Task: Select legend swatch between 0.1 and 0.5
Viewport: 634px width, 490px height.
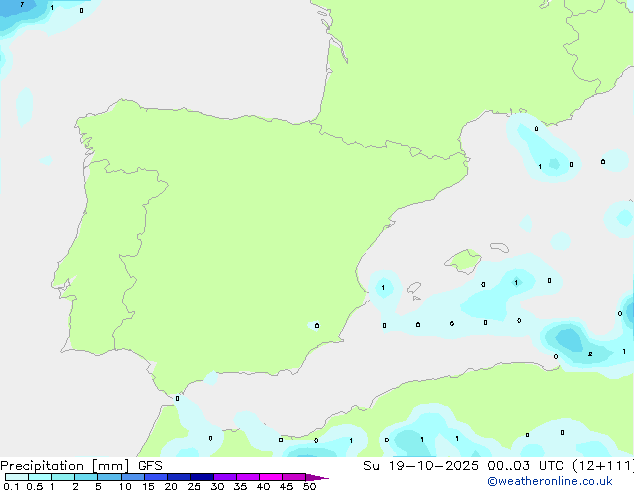Action: (17, 478)
